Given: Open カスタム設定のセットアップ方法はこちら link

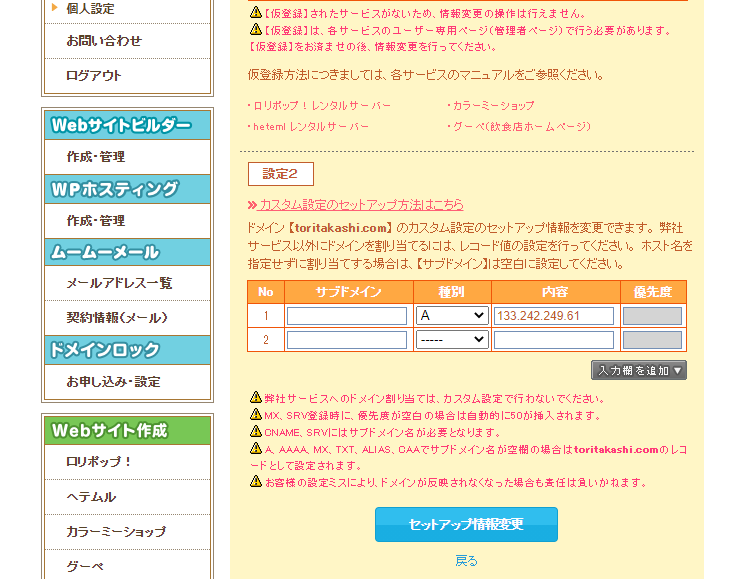Looking at the screenshot, I should [x=362, y=205].
